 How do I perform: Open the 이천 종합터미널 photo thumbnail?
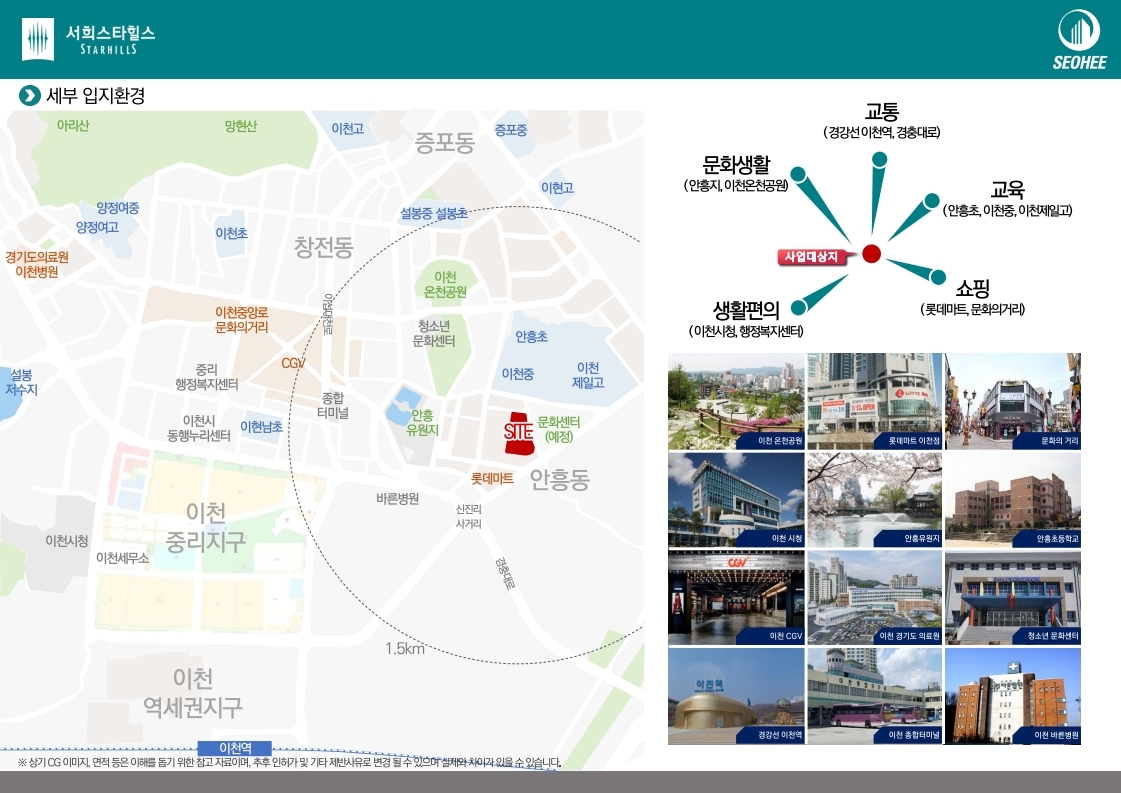pos(874,696)
